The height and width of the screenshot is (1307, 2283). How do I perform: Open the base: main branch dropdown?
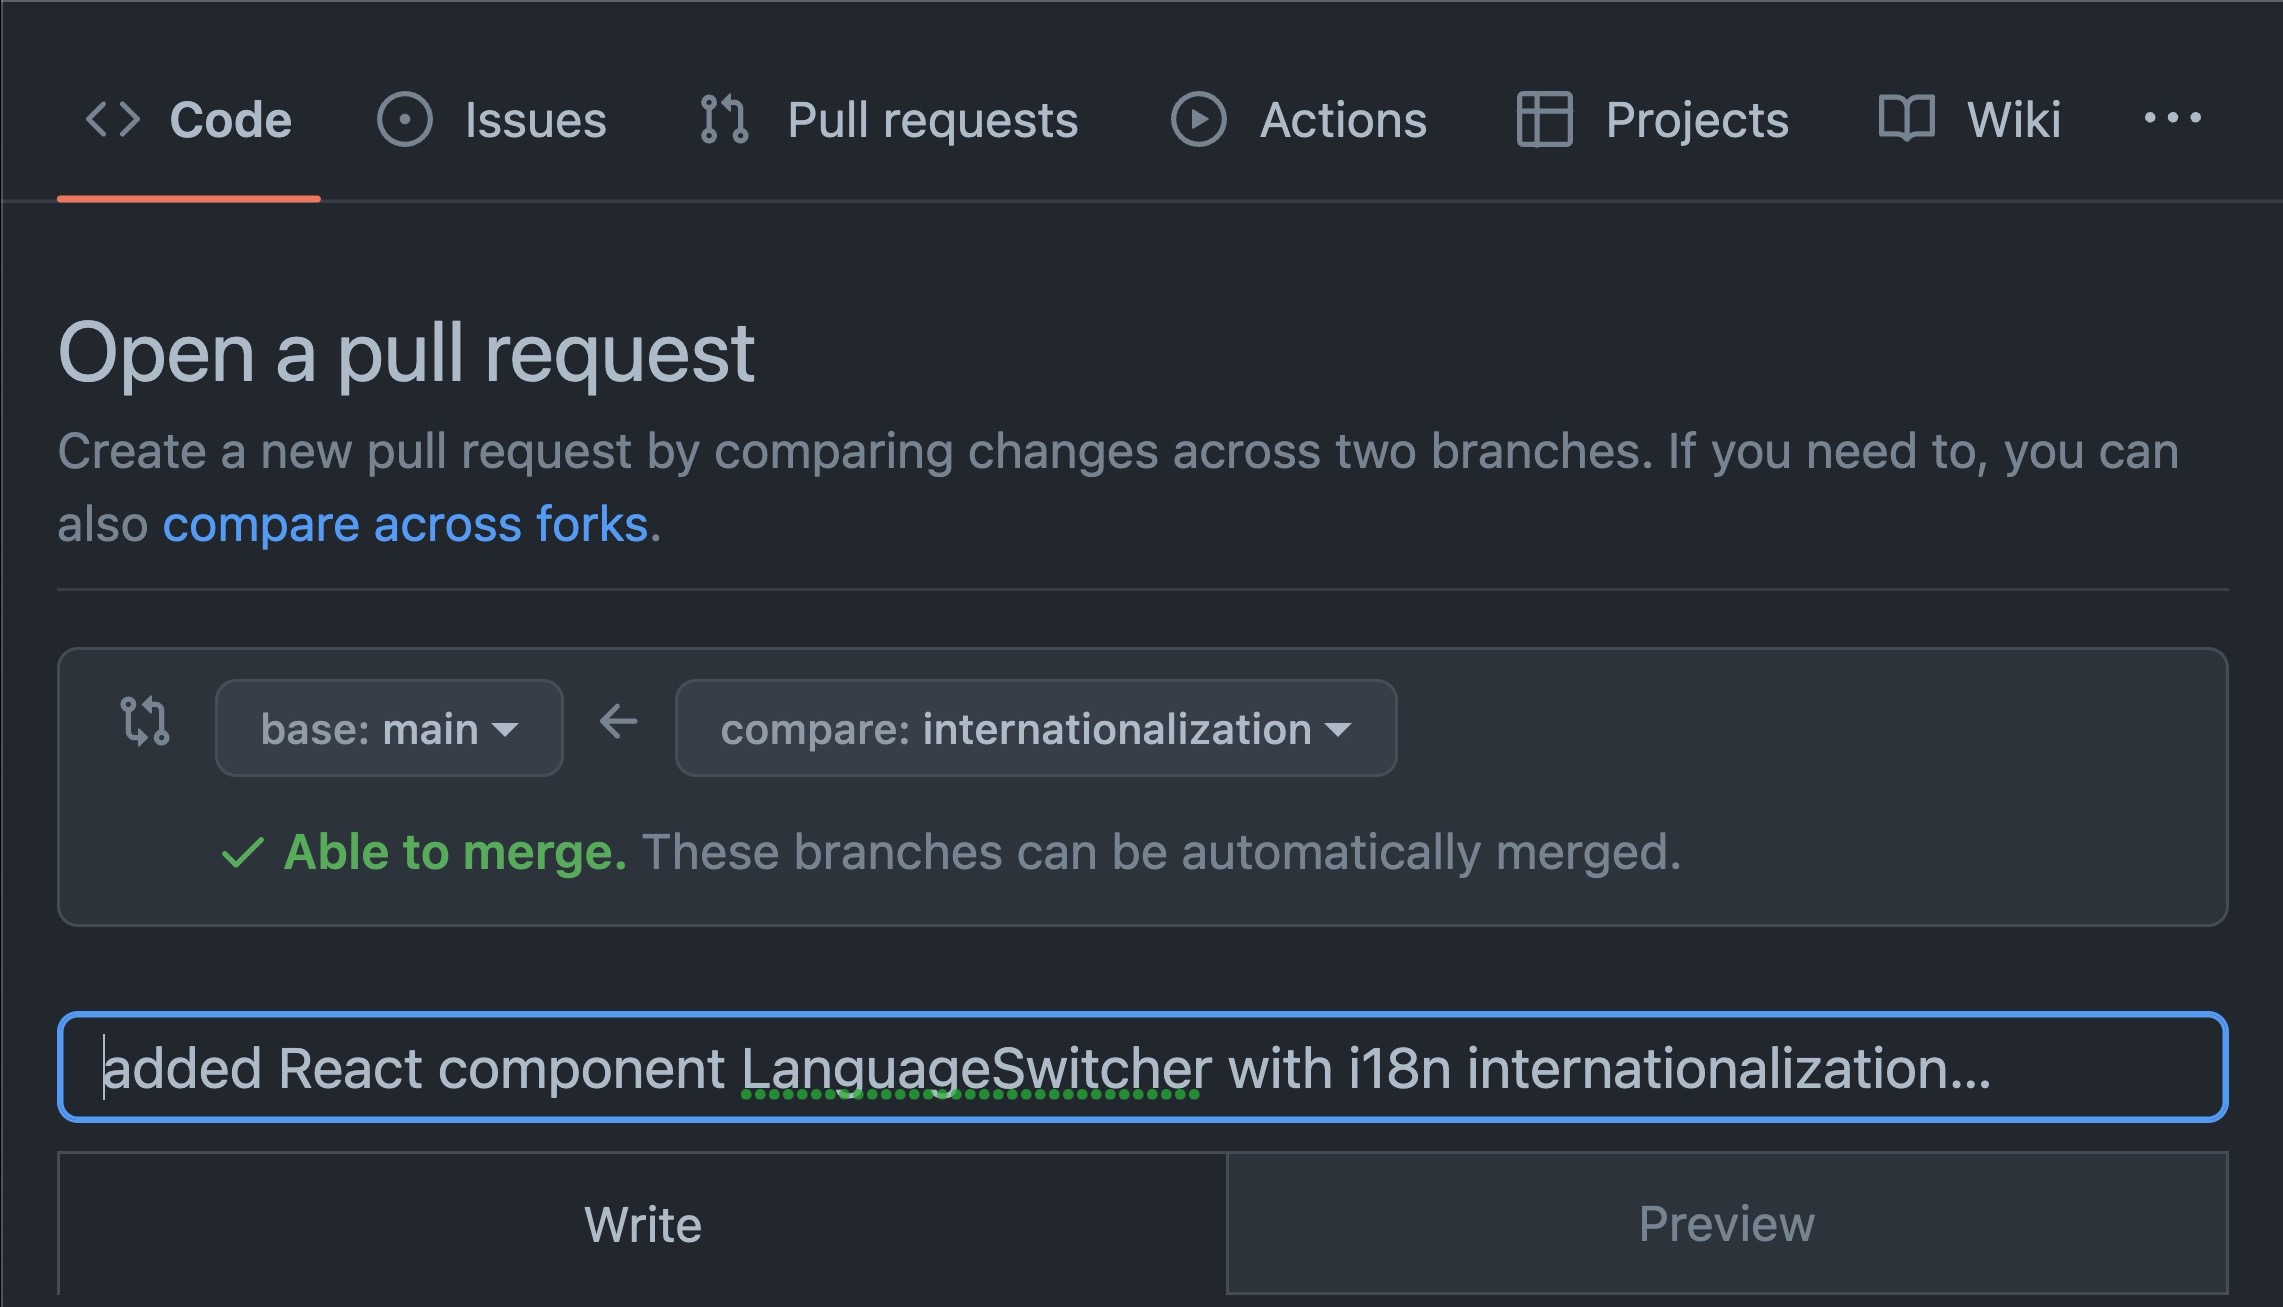(x=389, y=728)
